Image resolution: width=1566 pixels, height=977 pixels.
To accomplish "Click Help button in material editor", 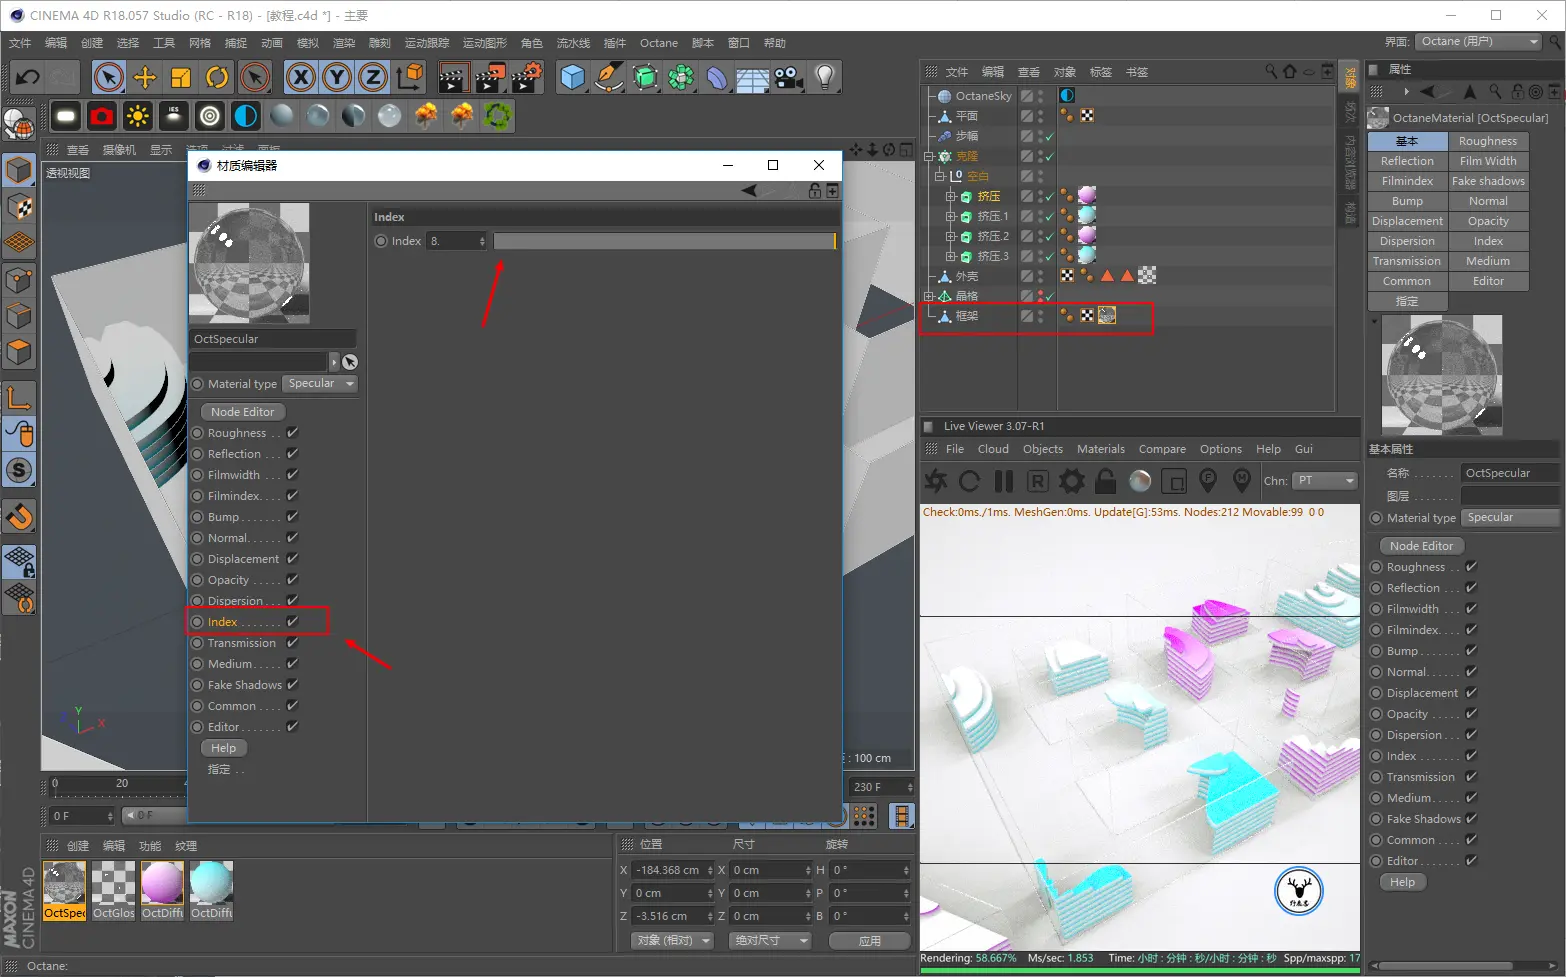I will point(224,748).
